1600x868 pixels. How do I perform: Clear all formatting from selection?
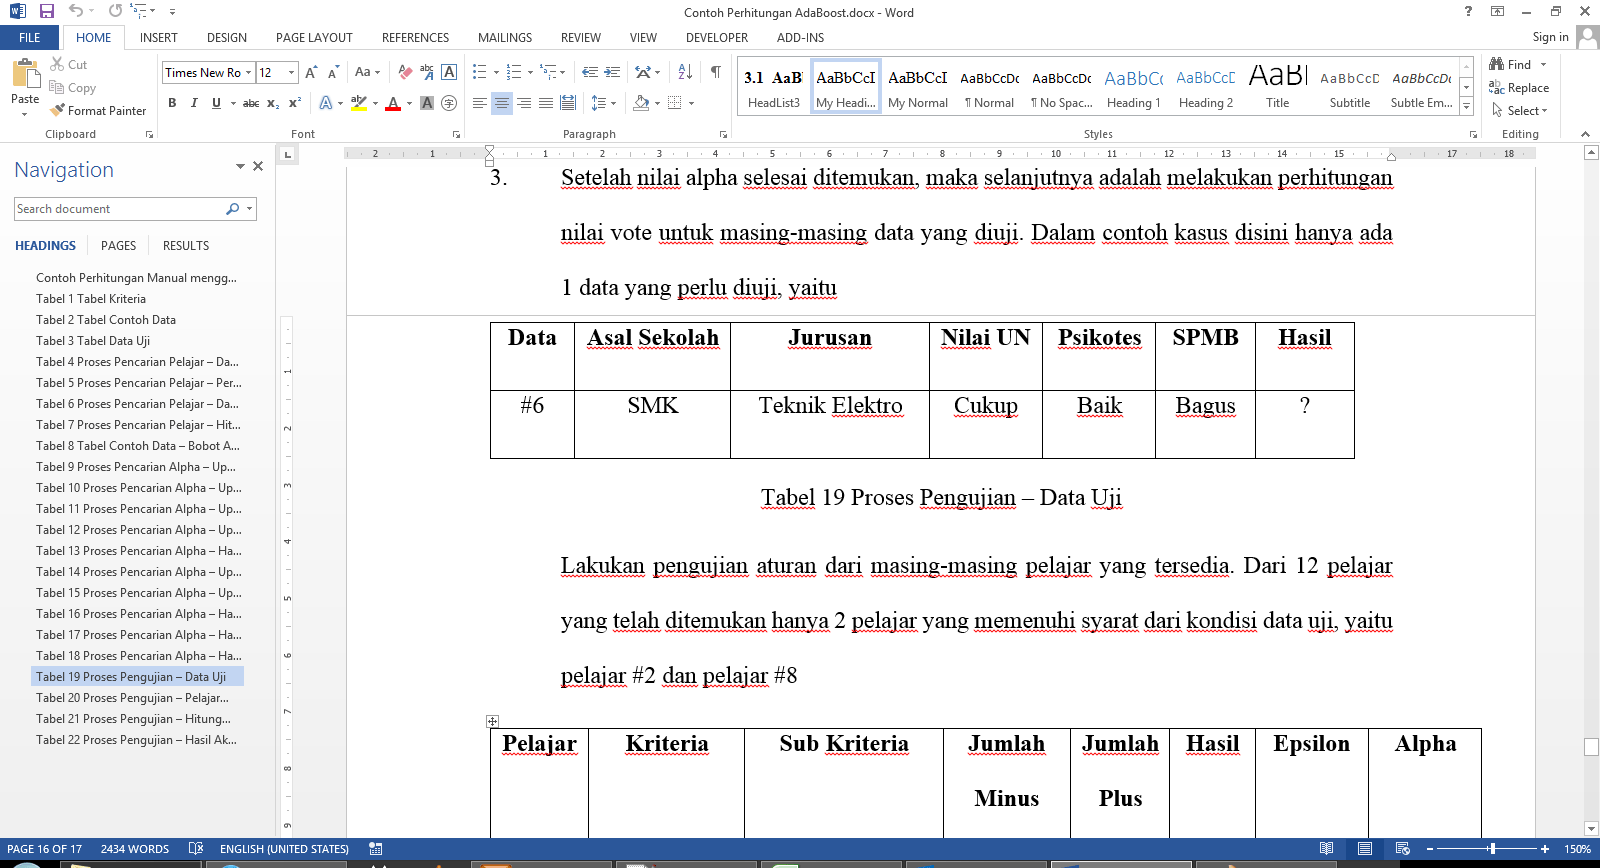pyautogui.click(x=405, y=72)
